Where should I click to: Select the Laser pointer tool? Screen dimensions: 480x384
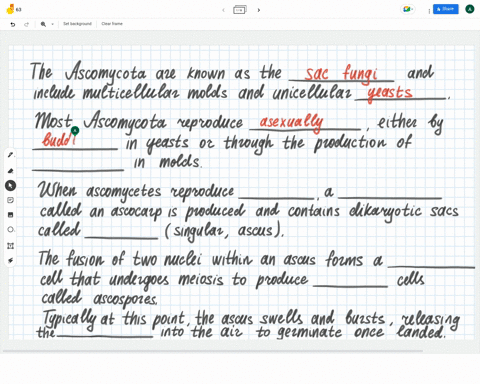[x=10, y=260]
